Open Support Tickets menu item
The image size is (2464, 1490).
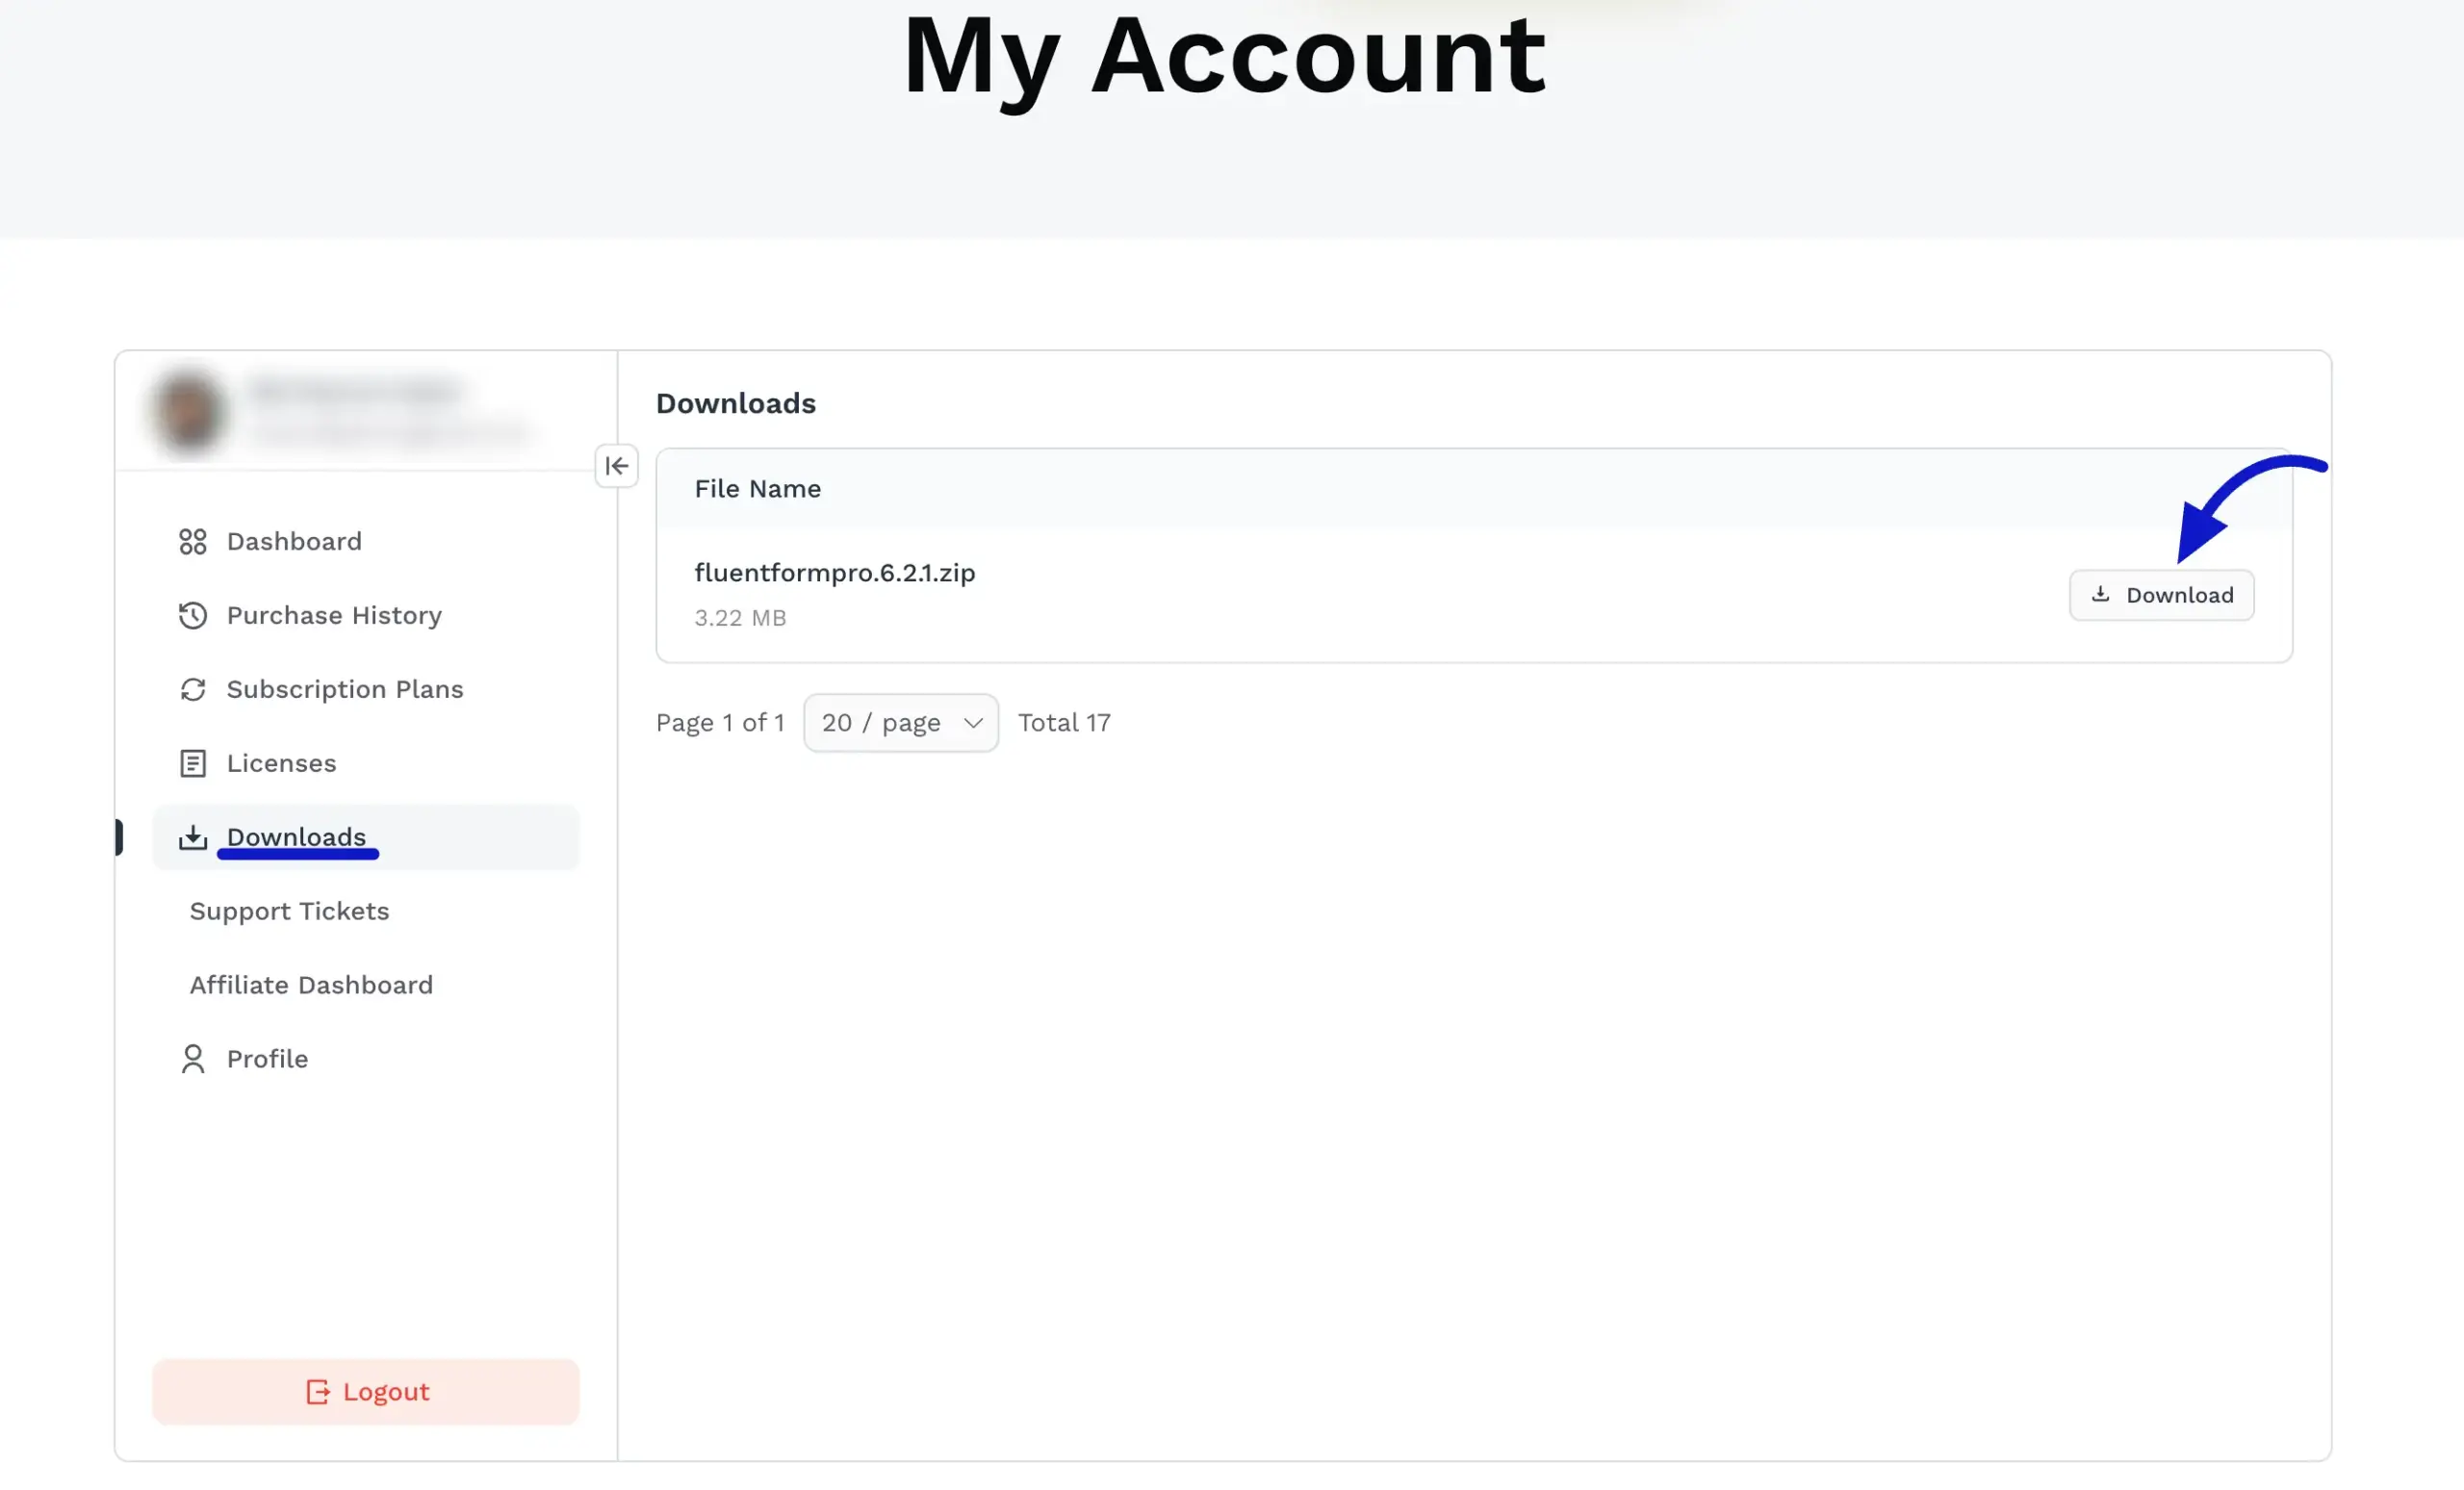pyautogui.click(x=289, y=911)
